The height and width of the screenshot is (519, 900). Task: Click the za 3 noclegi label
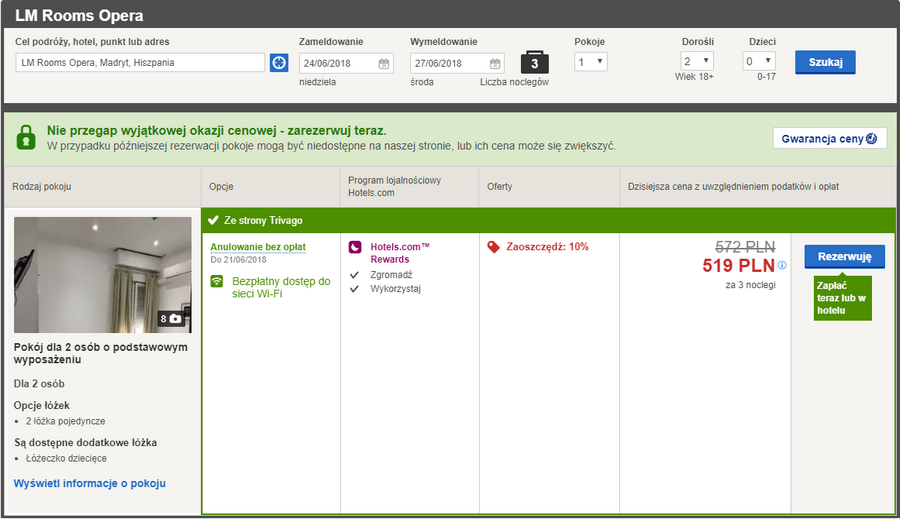[750, 285]
